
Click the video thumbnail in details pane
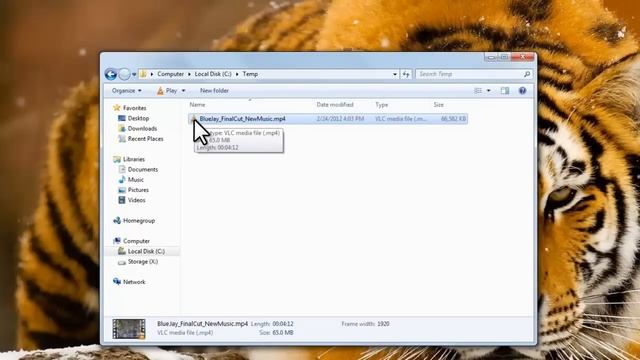129,329
